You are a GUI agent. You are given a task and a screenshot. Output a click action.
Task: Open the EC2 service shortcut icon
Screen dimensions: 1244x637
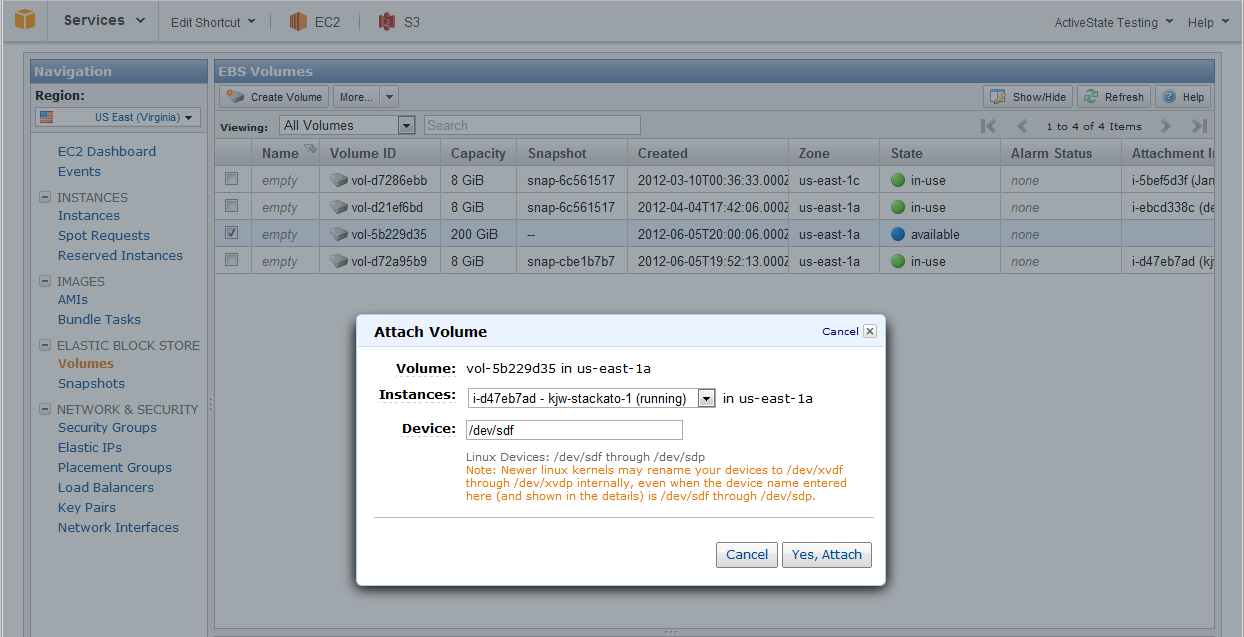pos(298,21)
